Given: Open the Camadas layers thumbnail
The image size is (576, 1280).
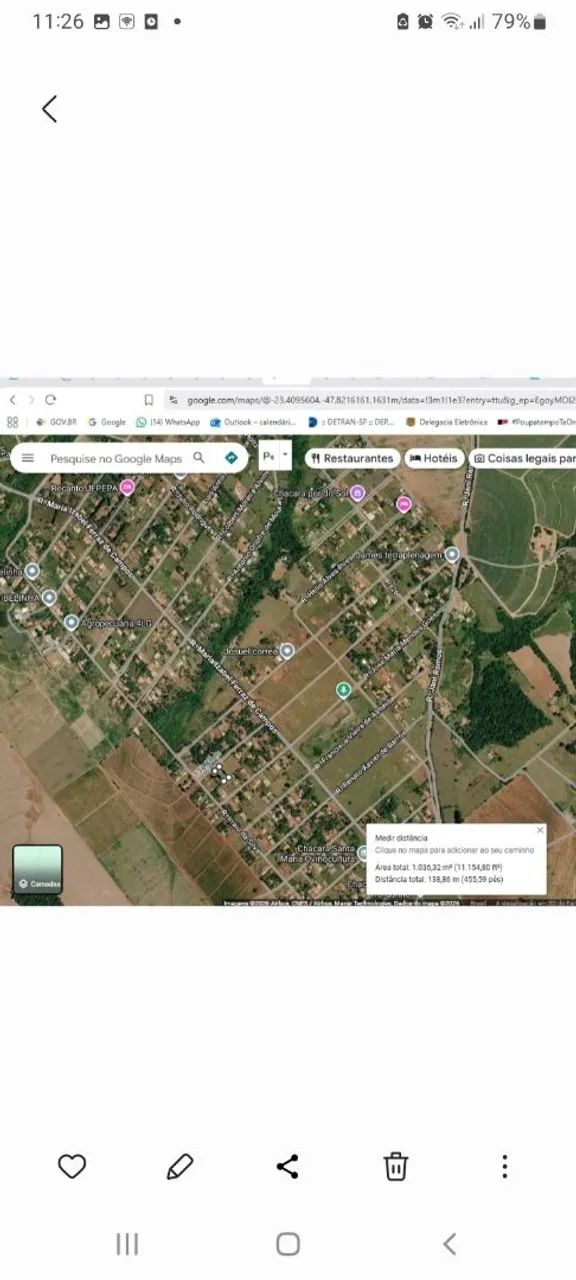Looking at the screenshot, I should (x=37, y=869).
